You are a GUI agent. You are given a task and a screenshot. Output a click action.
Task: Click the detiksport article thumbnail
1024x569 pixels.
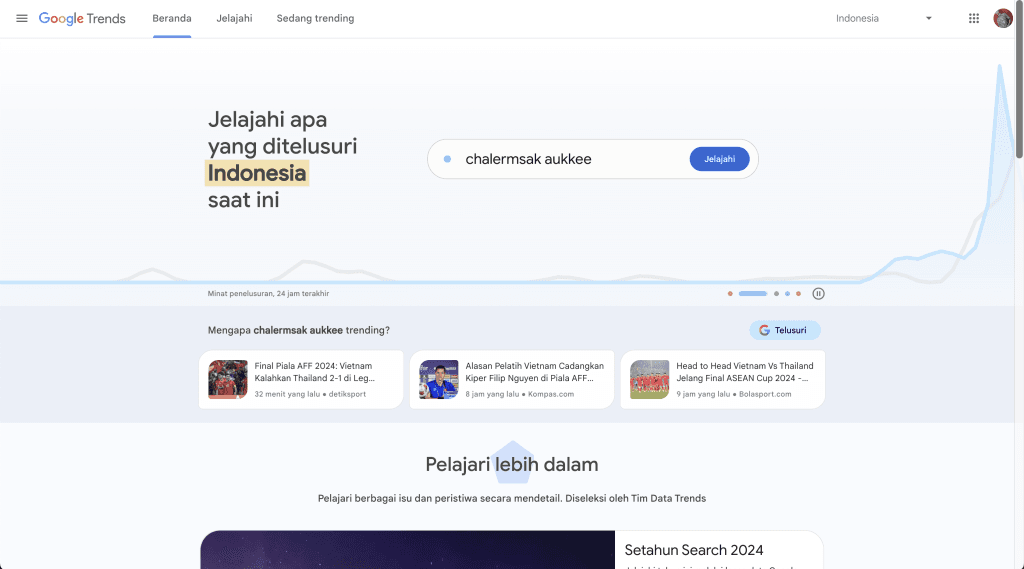pyautogui.click(x=228, y=380)
